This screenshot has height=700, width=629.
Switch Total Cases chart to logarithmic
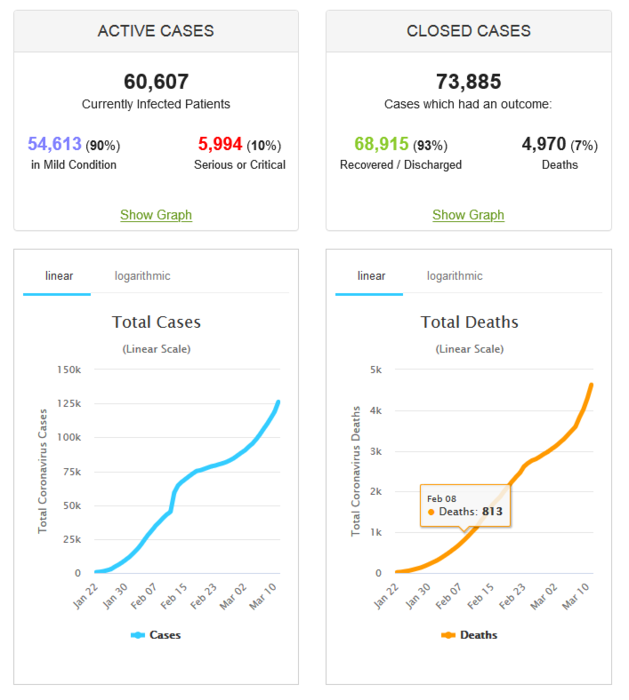[x=142, y=276]
